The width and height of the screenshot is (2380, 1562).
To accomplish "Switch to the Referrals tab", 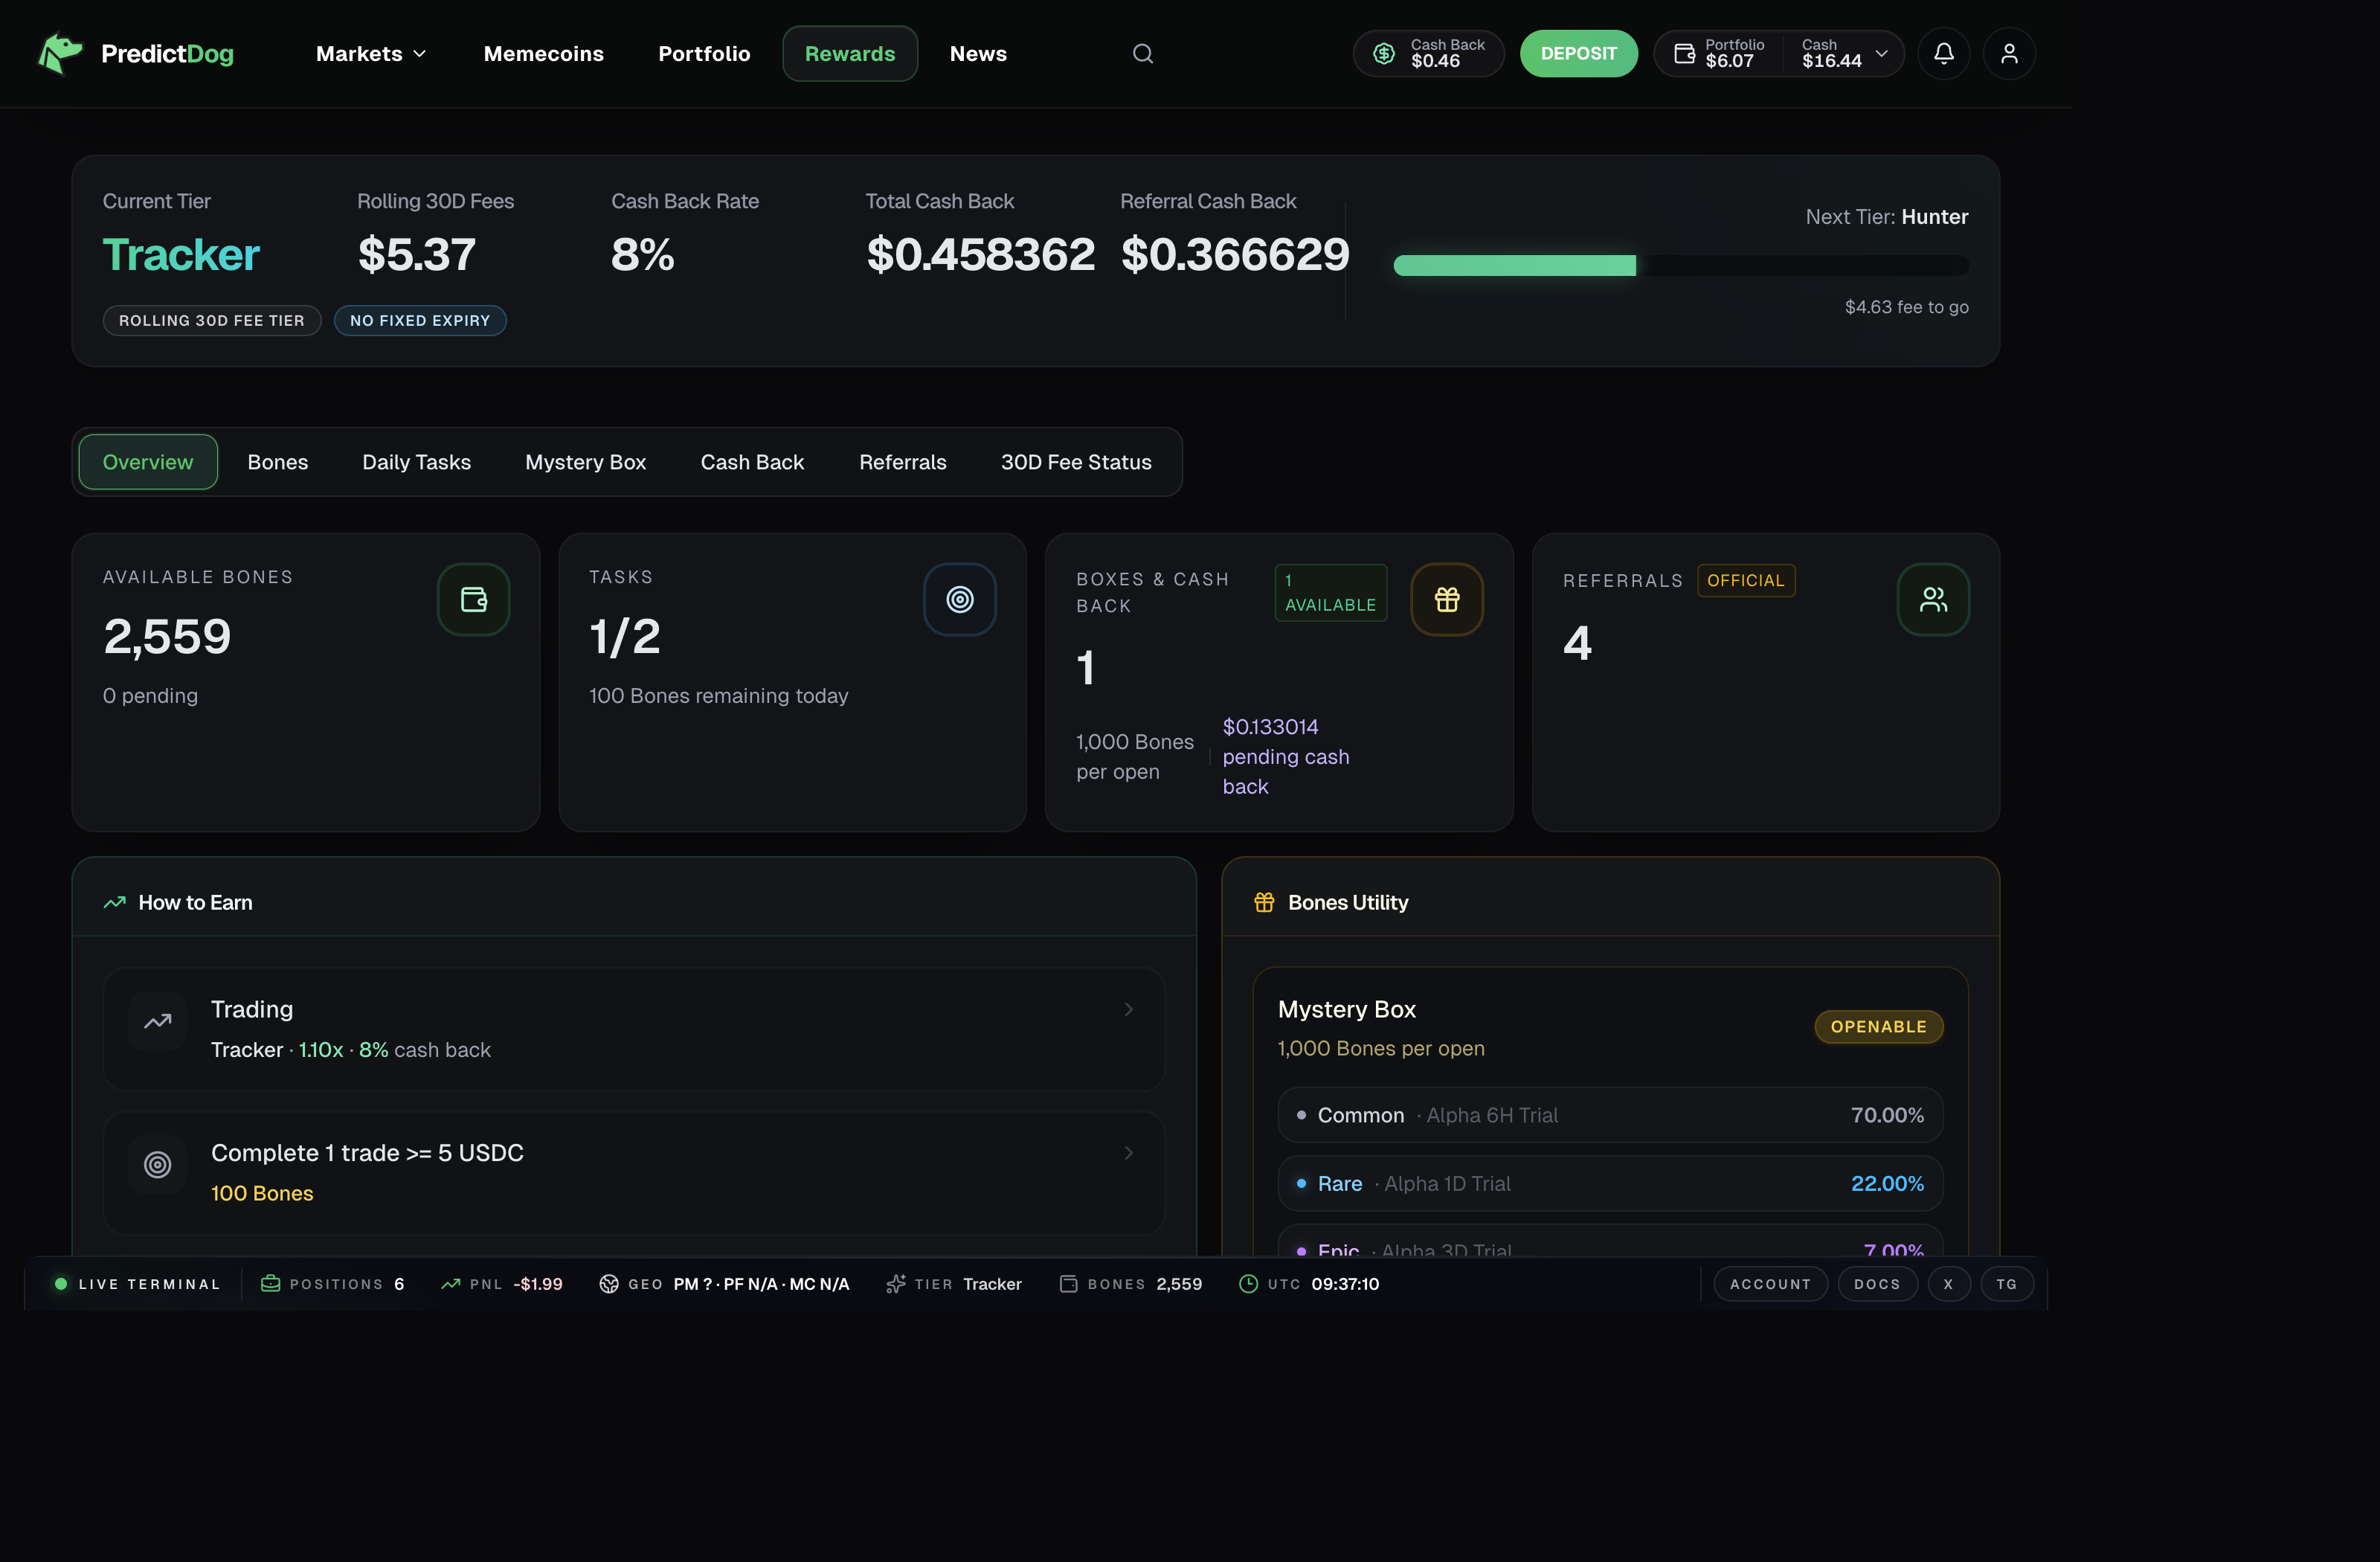I will (x=903, y=462).
